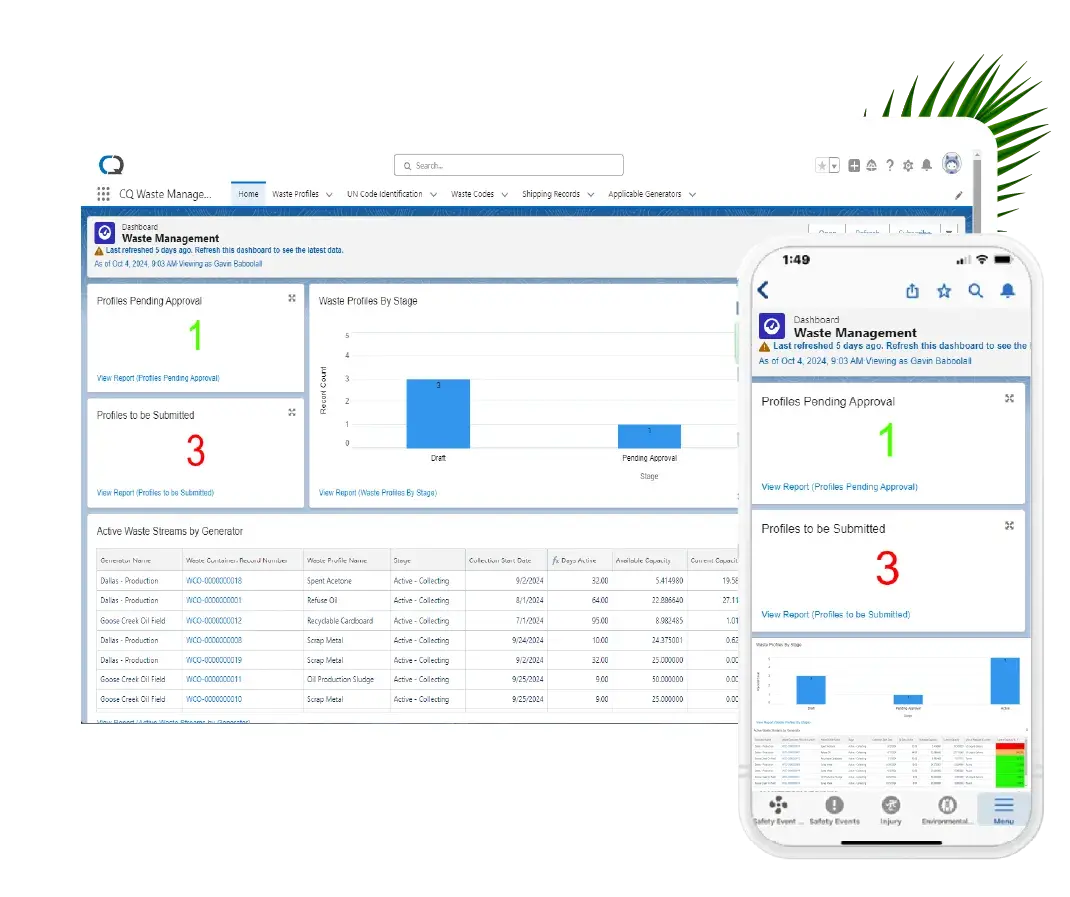Click the desktop Help question mark icon
Viewport: 1070px width, 897px height.
[889, 166]
